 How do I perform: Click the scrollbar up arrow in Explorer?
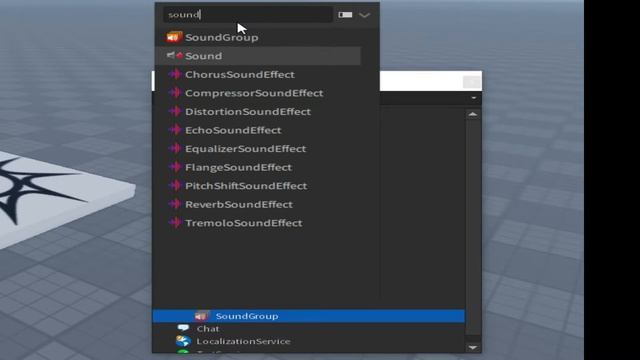473,114
